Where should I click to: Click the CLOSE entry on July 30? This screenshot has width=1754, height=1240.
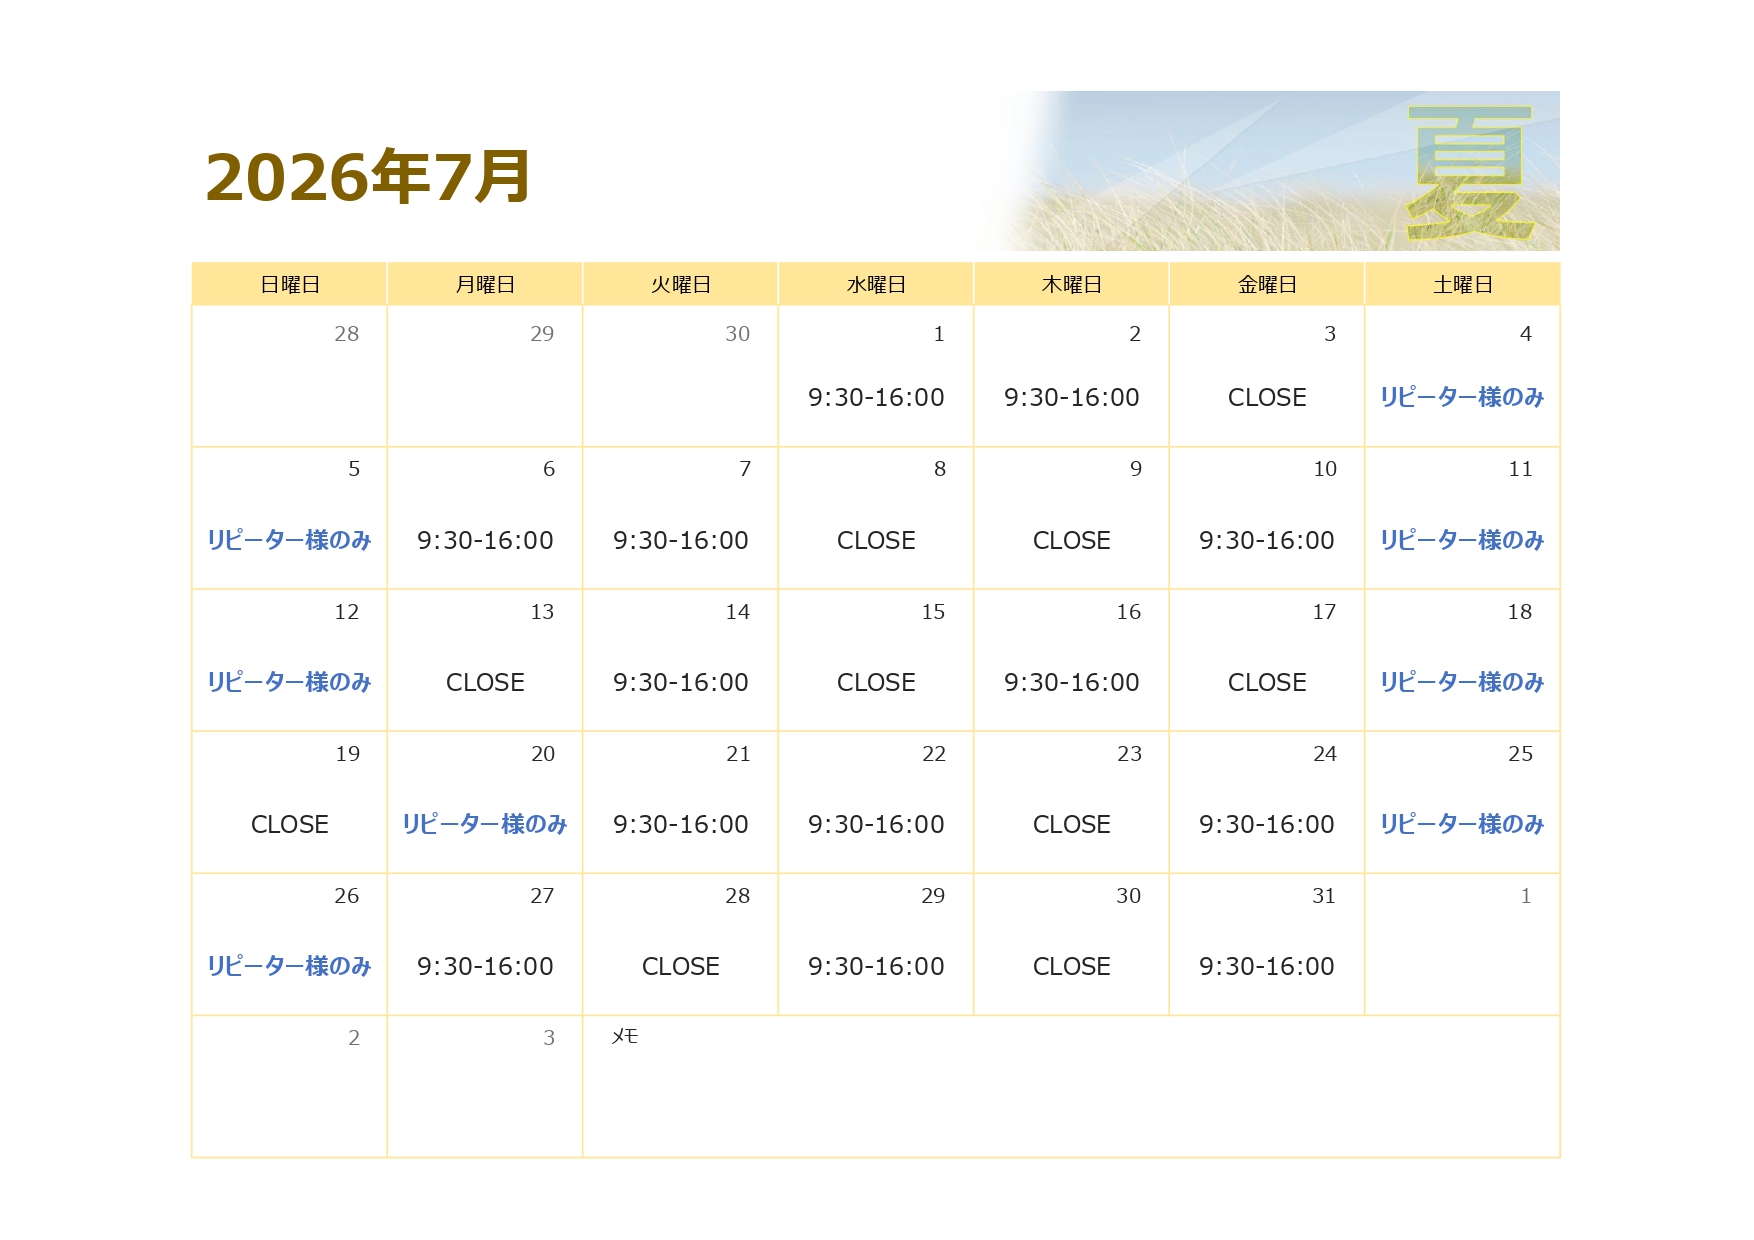1072,967
